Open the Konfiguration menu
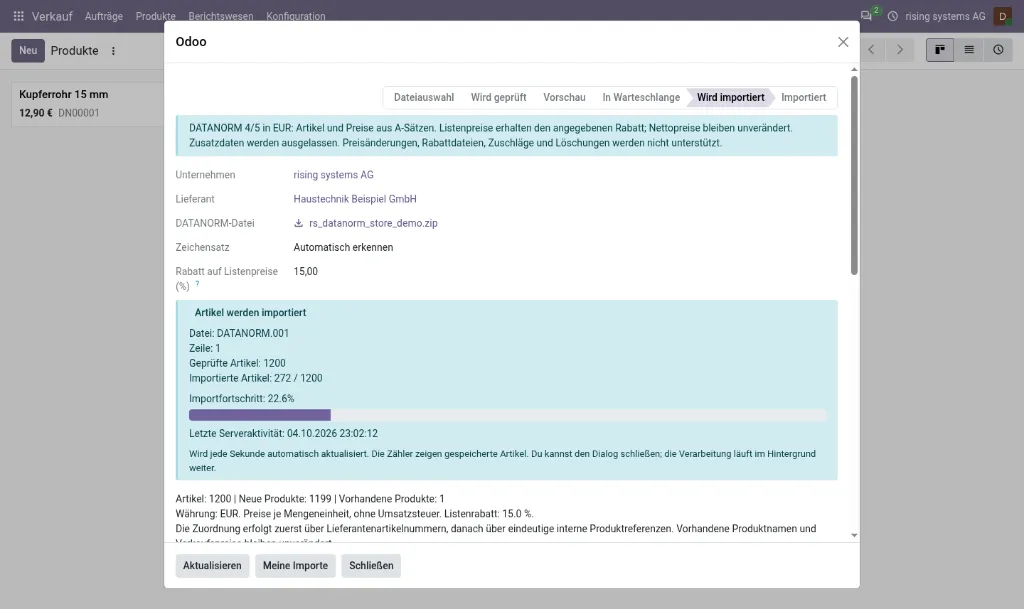 296,16
